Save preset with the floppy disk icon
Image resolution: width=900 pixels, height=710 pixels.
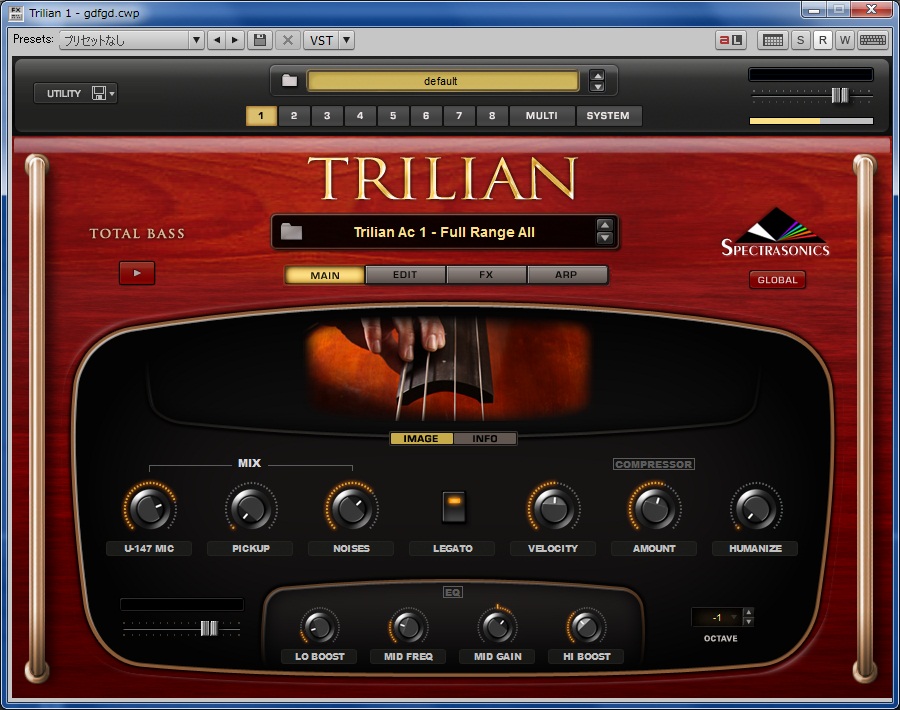(x=260, y=40)
